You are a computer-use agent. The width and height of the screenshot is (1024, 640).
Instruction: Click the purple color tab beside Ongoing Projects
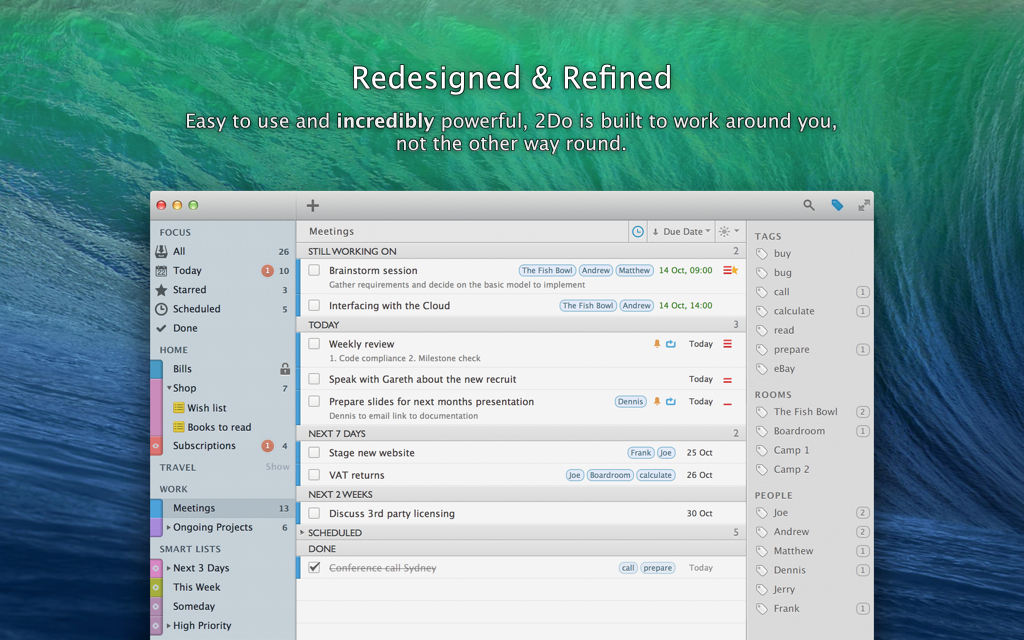point(157,527)
